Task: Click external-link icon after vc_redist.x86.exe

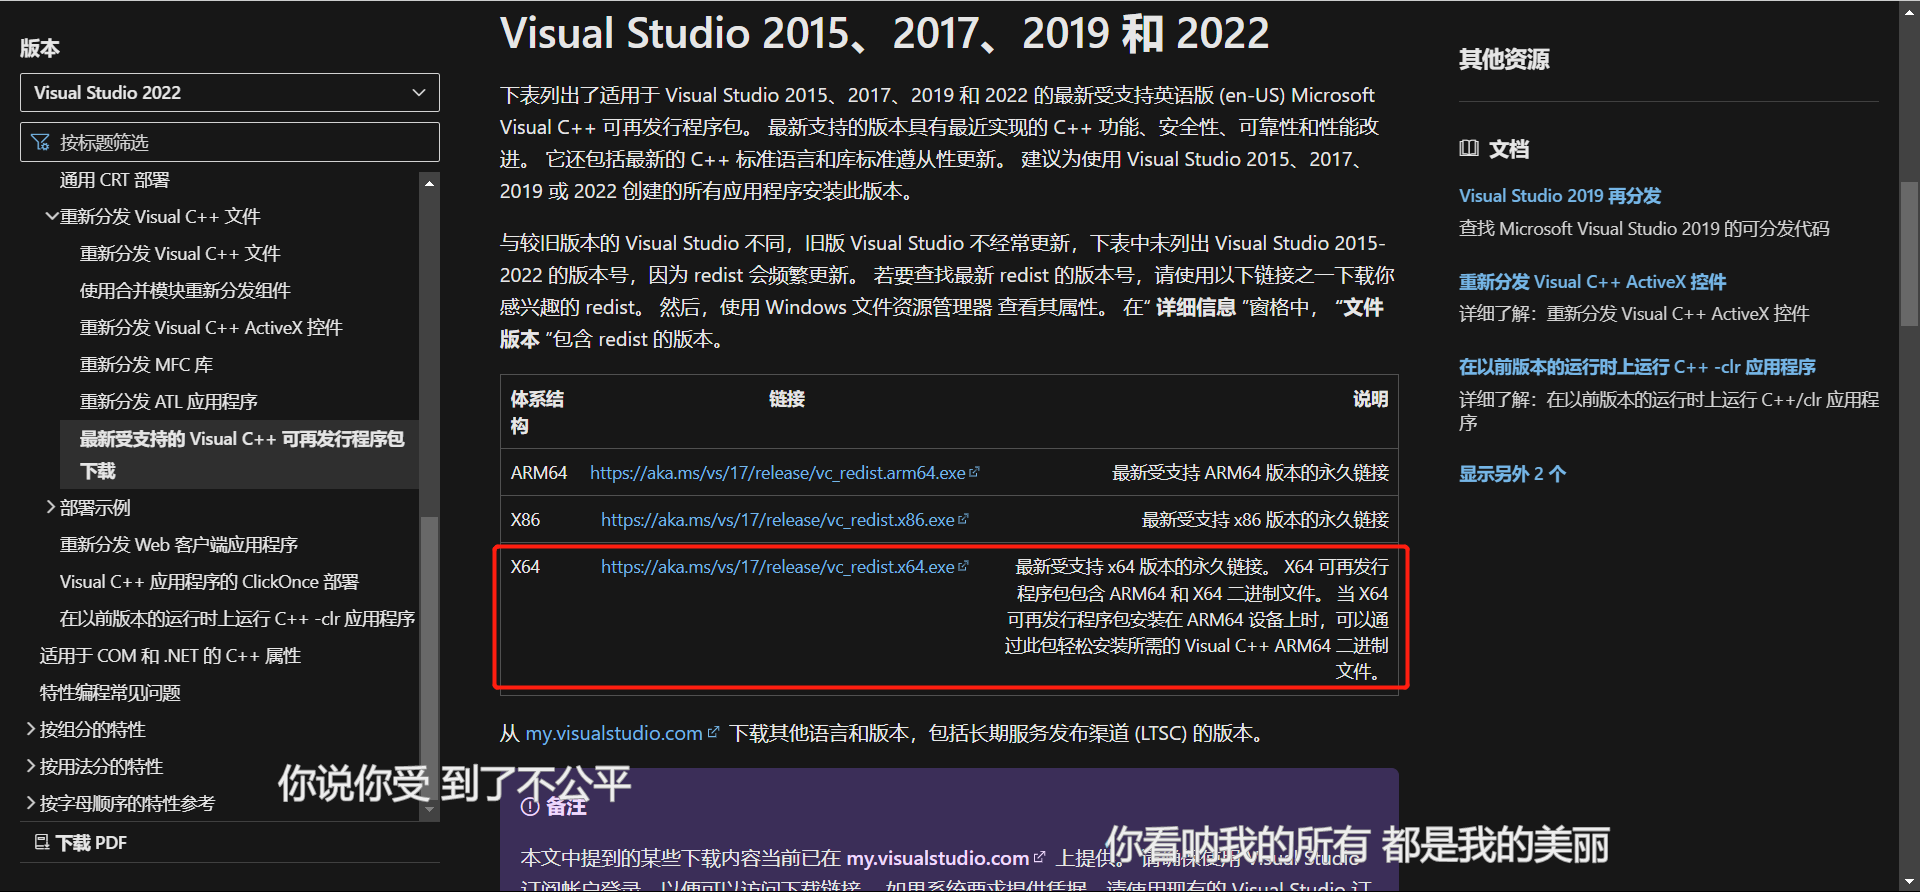Action: [x=963, y=519]
